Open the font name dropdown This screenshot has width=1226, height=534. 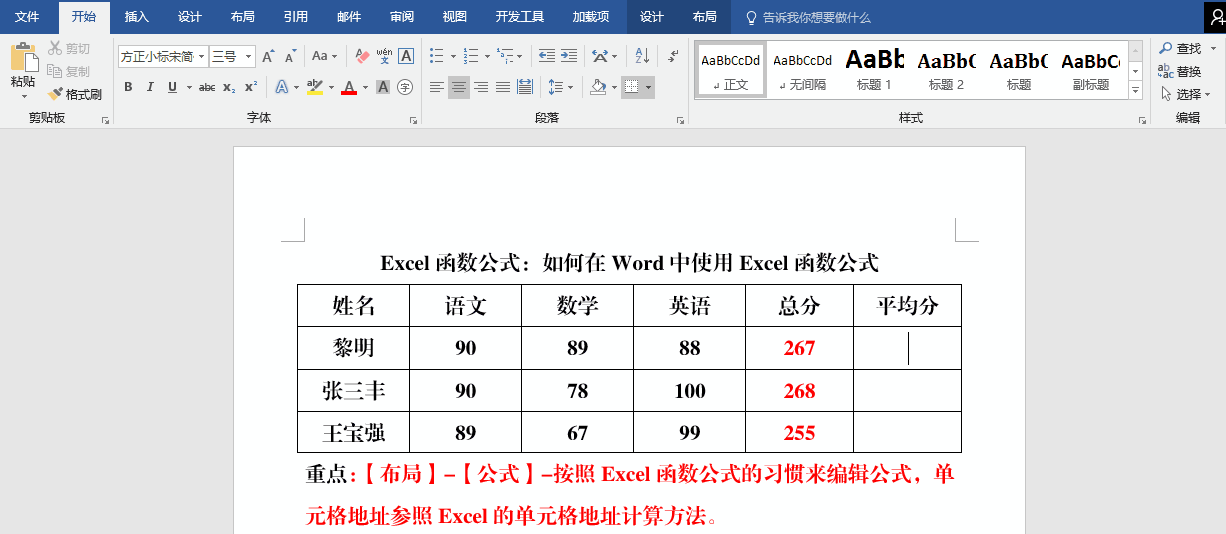tap(201, 57)
